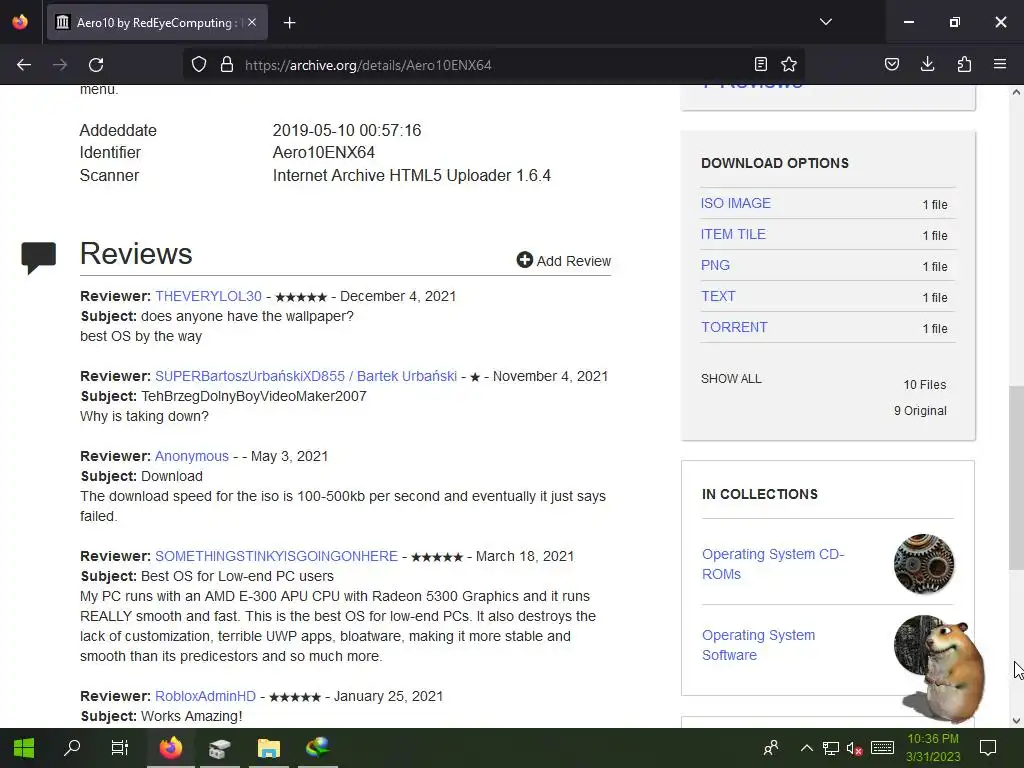Download the ISO IMAGE option
Viewport: 1024px width, 768px height.
pyautogui.click(x=735, y=203)
